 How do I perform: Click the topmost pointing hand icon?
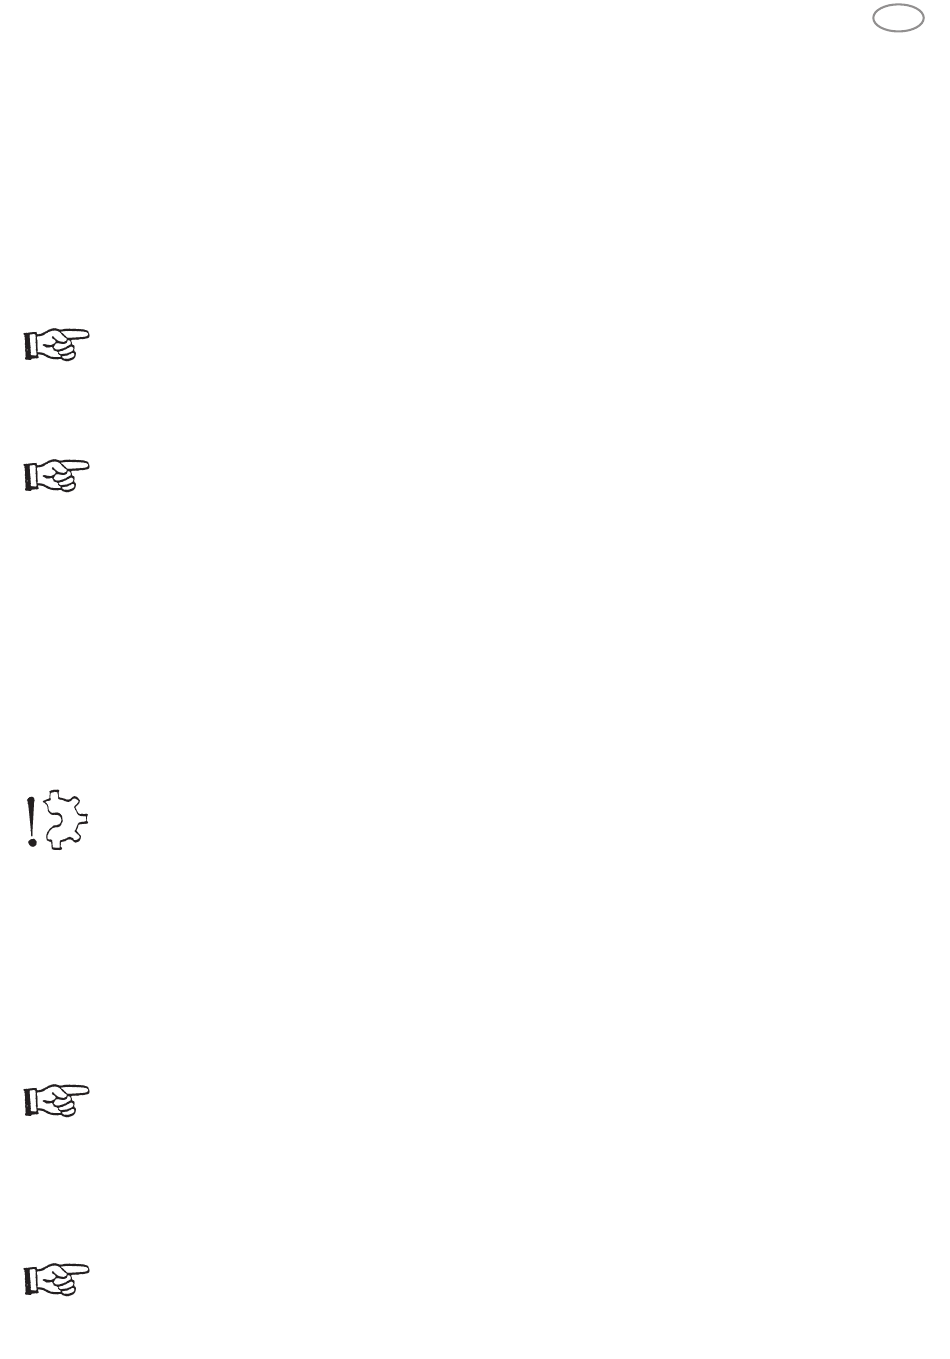click(x=56, y=345)
